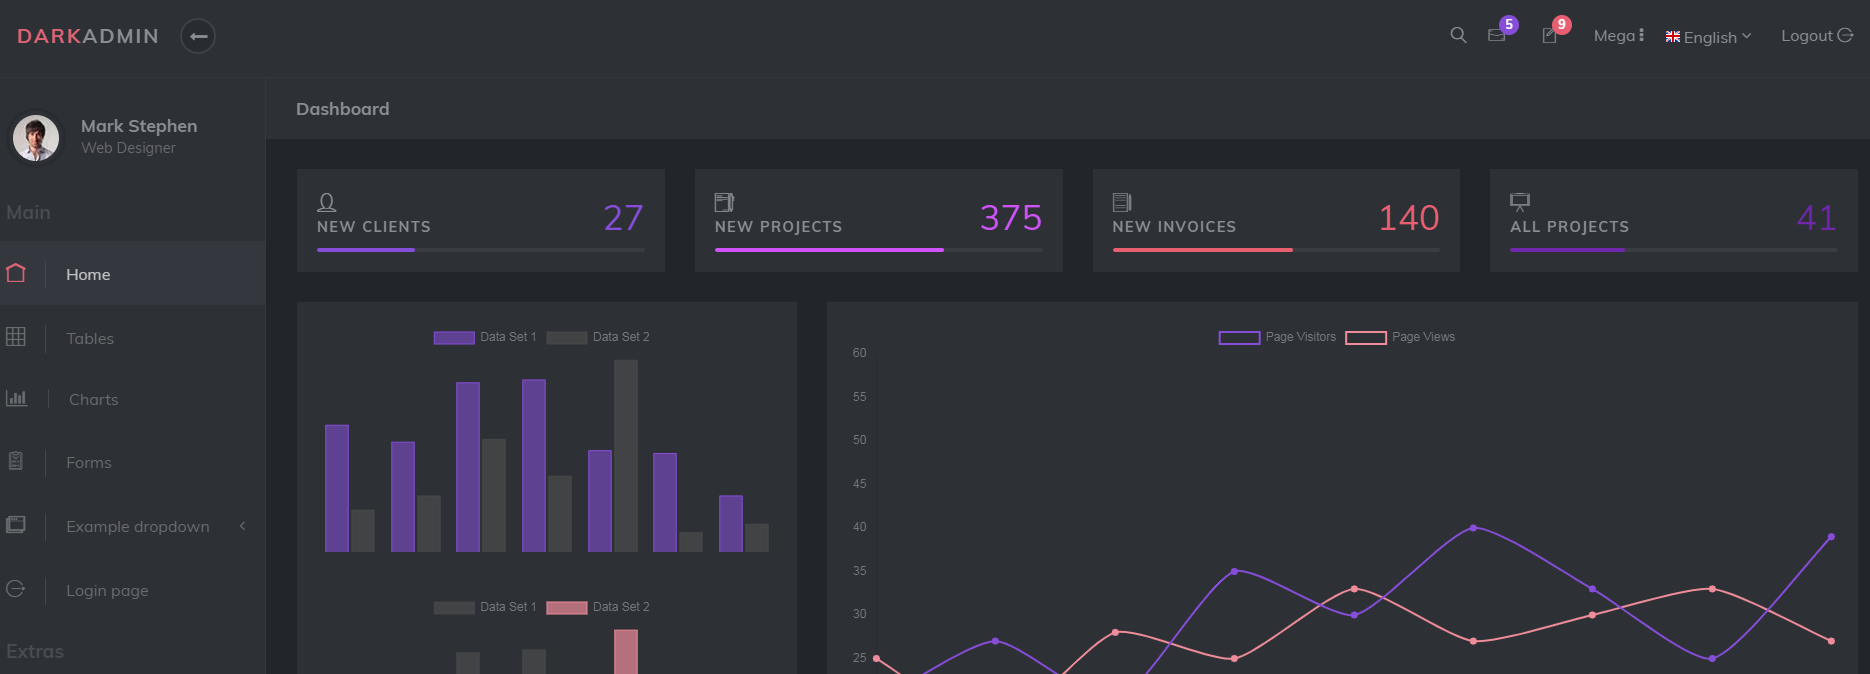Click the Main section heading in sidebar
1870x674 pixels.
[x=28, y=212]
